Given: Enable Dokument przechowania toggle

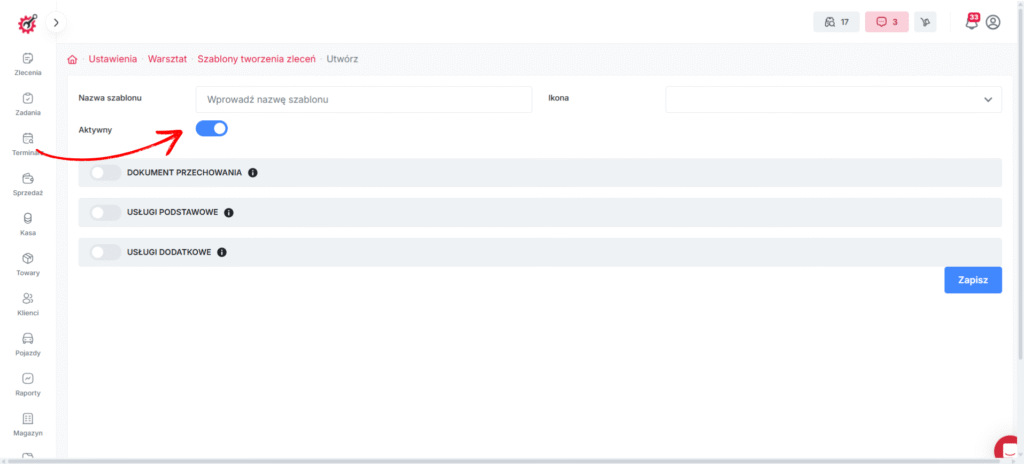Looking at the screenshot, I should (x=105, y=172).
